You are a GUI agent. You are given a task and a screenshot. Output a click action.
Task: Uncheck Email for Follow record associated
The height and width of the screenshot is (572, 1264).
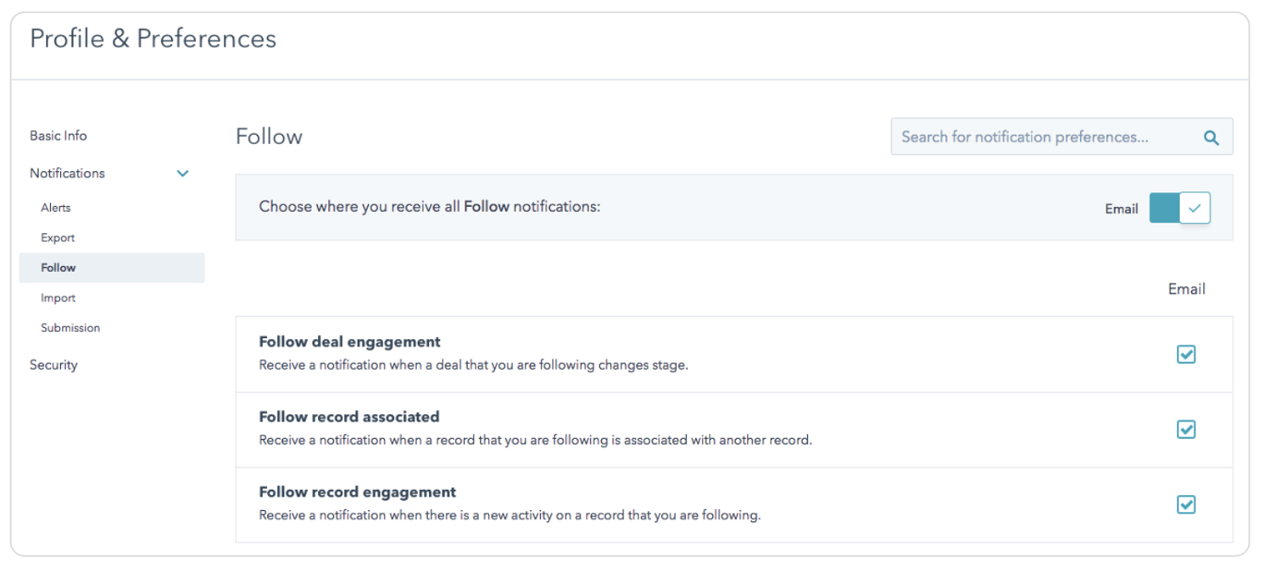[x=1186, y=429]
